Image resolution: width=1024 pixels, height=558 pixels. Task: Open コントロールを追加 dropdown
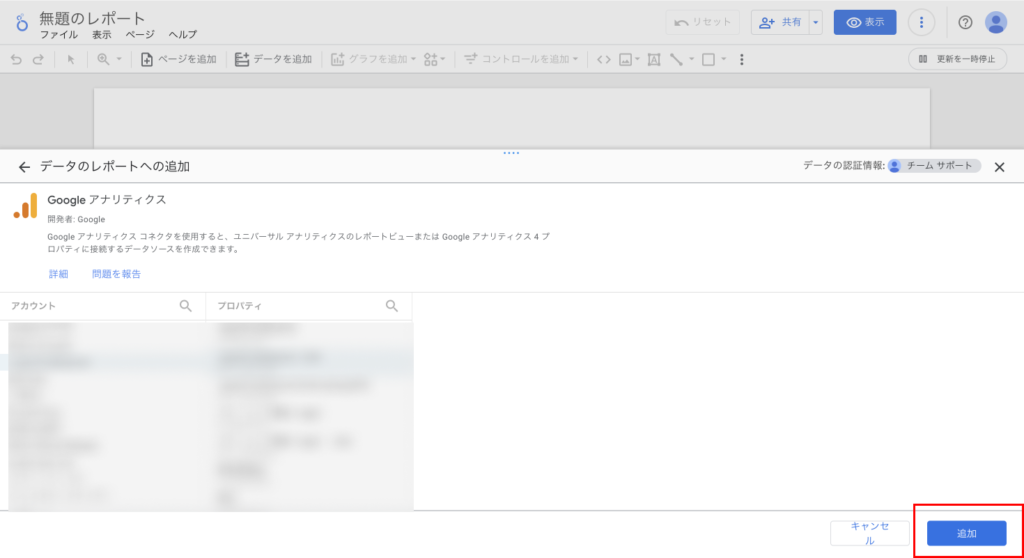click(x=520, y=59)
